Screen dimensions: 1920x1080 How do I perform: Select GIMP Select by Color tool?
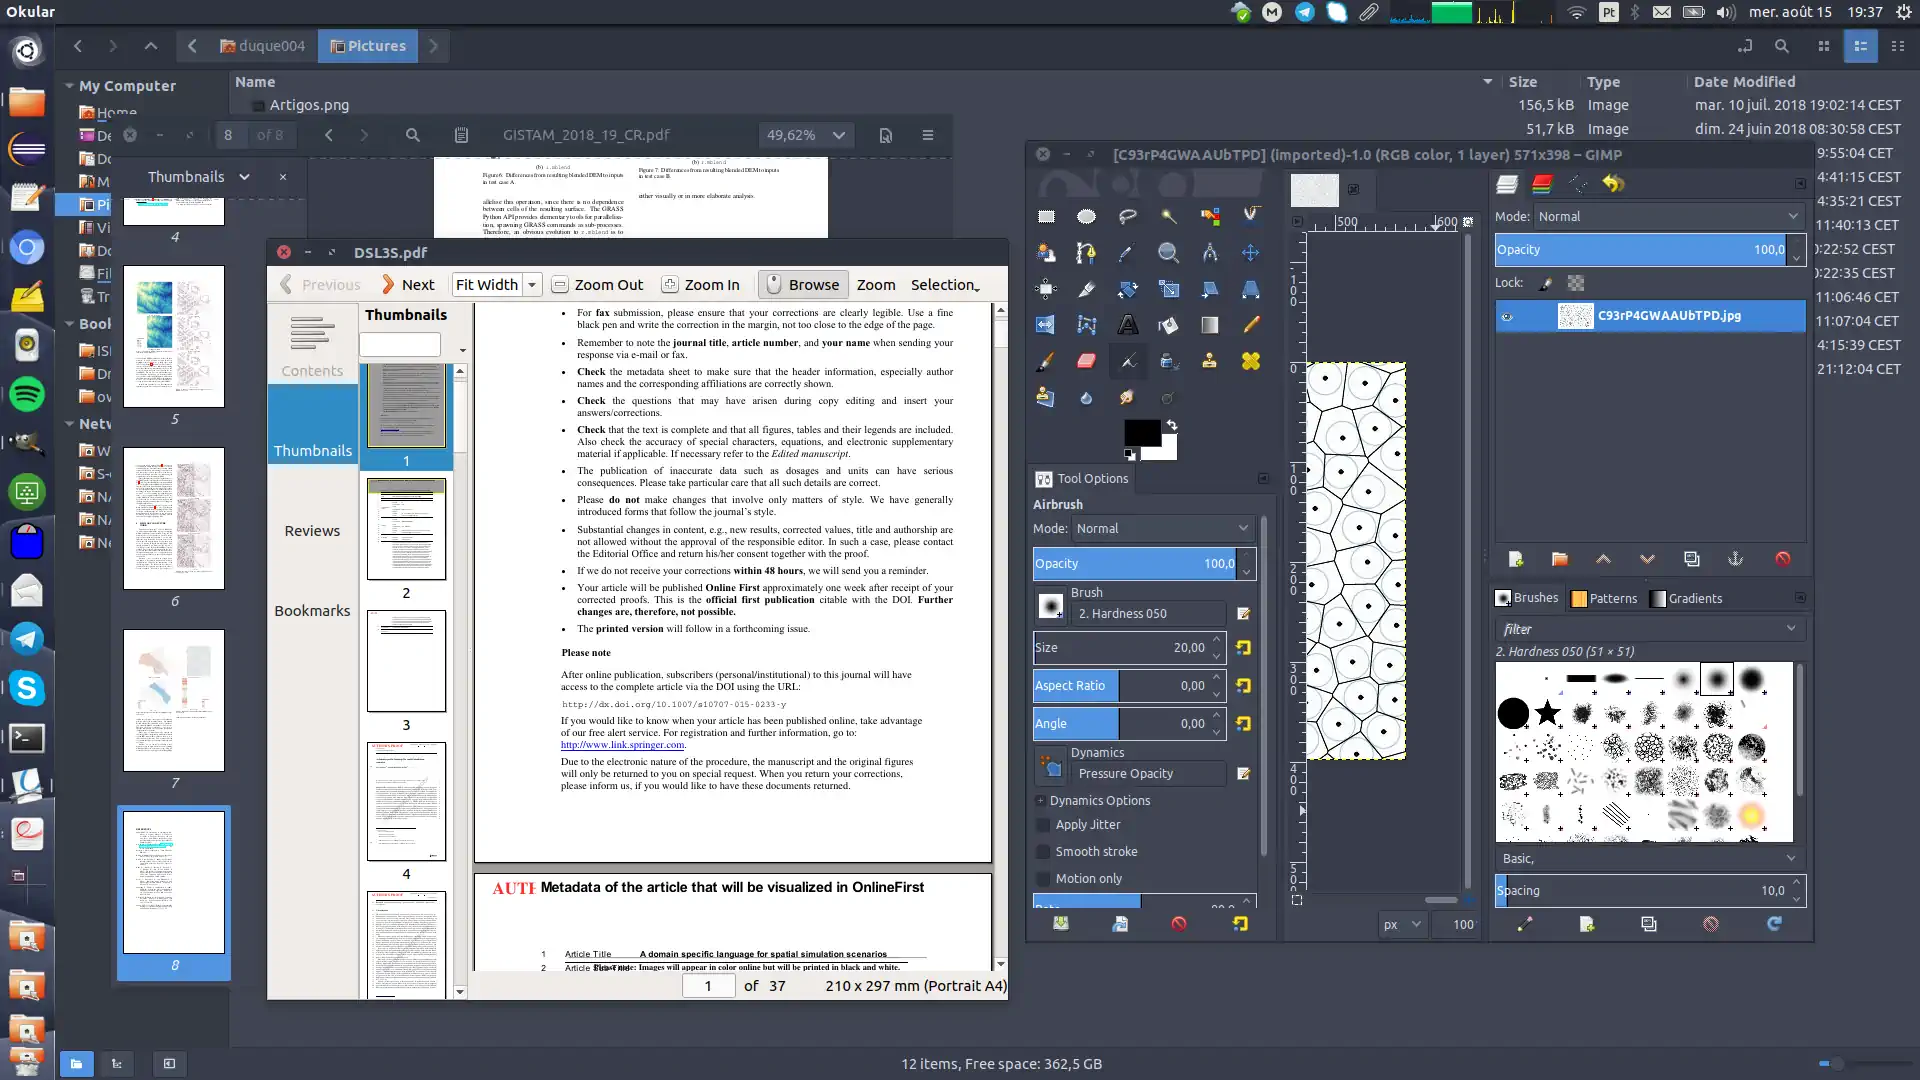click(1210, 216)
